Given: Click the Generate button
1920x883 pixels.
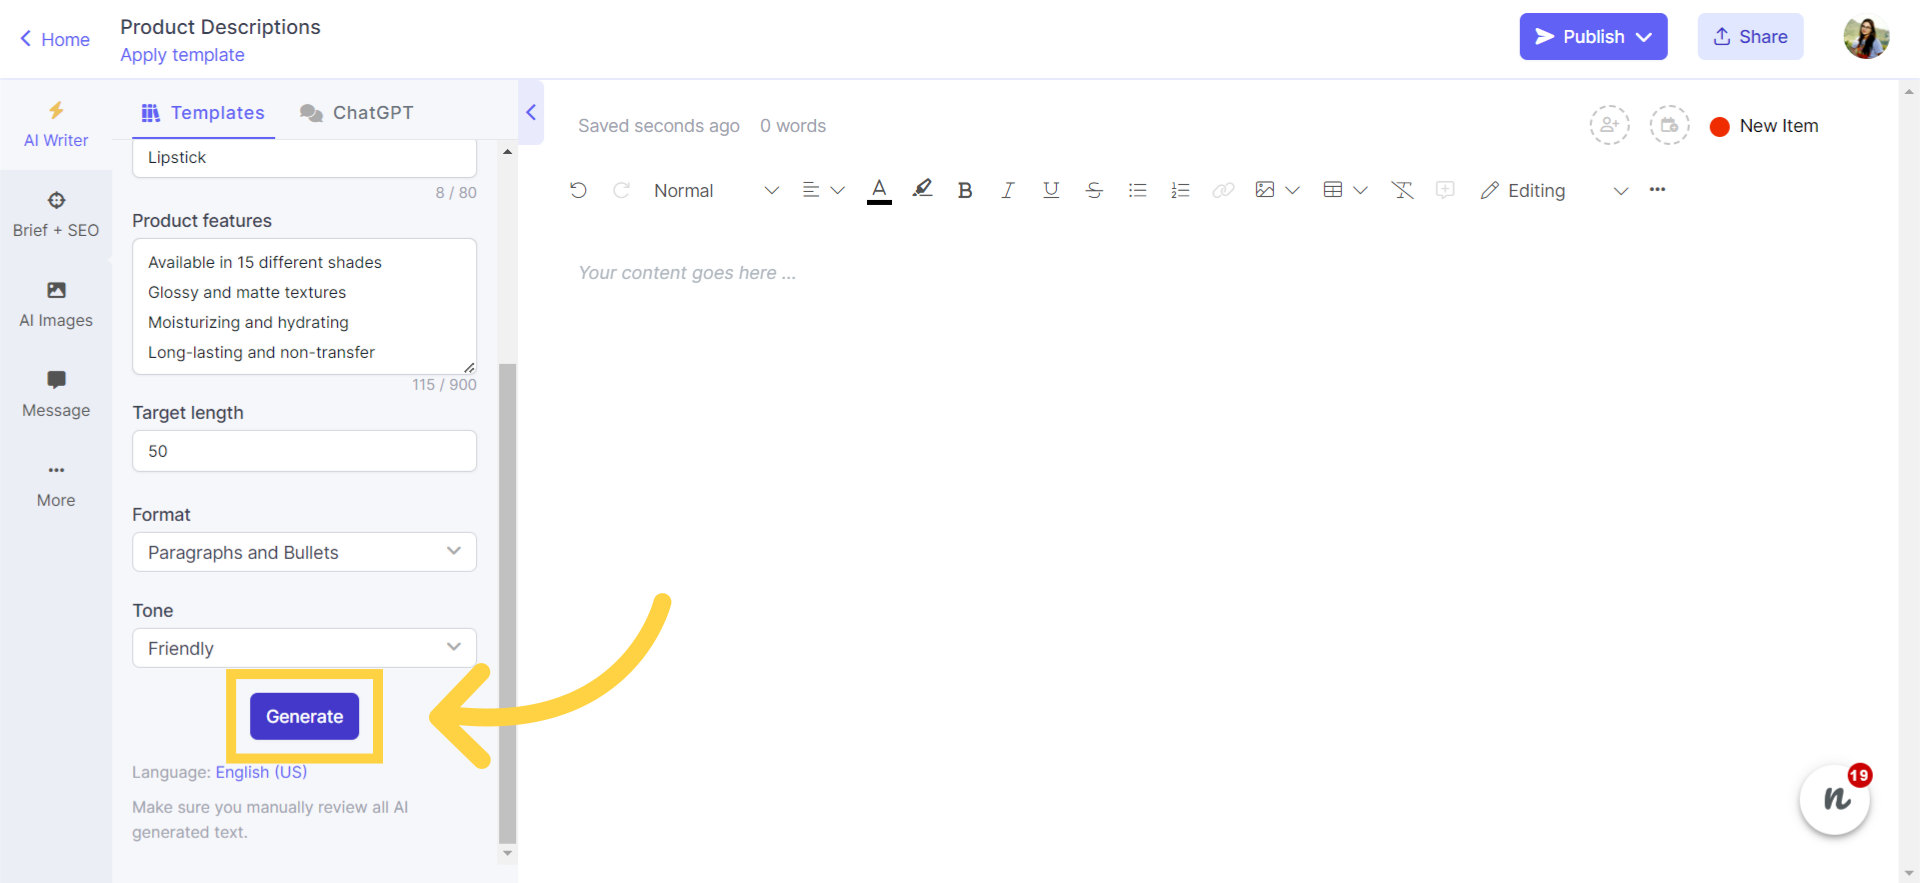Looking at the screenshot, I should click(304, 716).
